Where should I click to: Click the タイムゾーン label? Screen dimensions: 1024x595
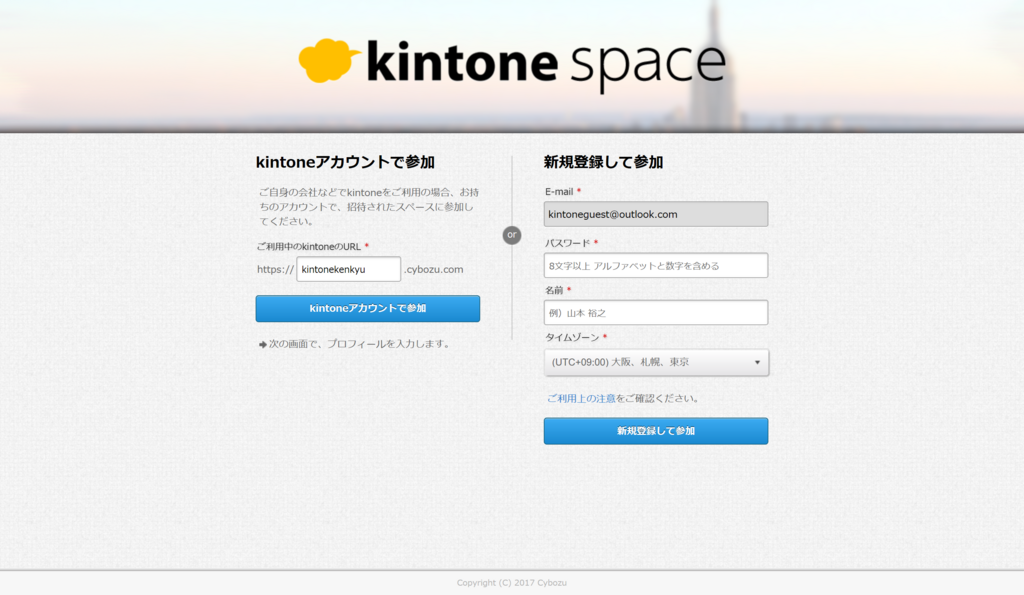[572, 338]
